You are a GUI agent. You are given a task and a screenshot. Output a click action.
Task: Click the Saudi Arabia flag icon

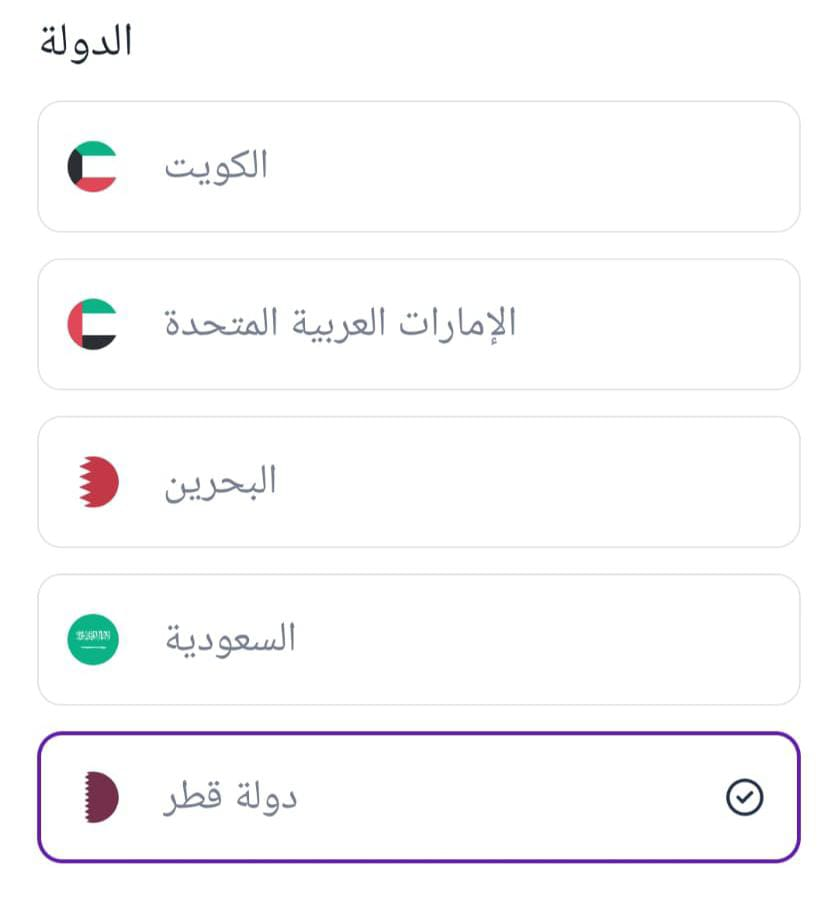coord(93,639)
